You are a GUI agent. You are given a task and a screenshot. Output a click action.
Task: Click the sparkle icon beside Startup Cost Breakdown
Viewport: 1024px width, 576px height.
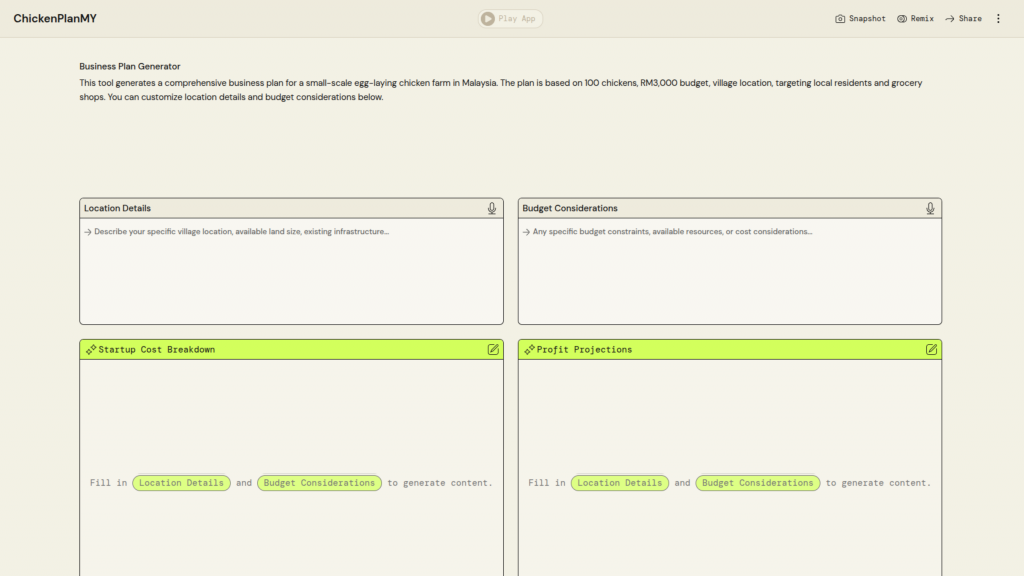[91, 350]
